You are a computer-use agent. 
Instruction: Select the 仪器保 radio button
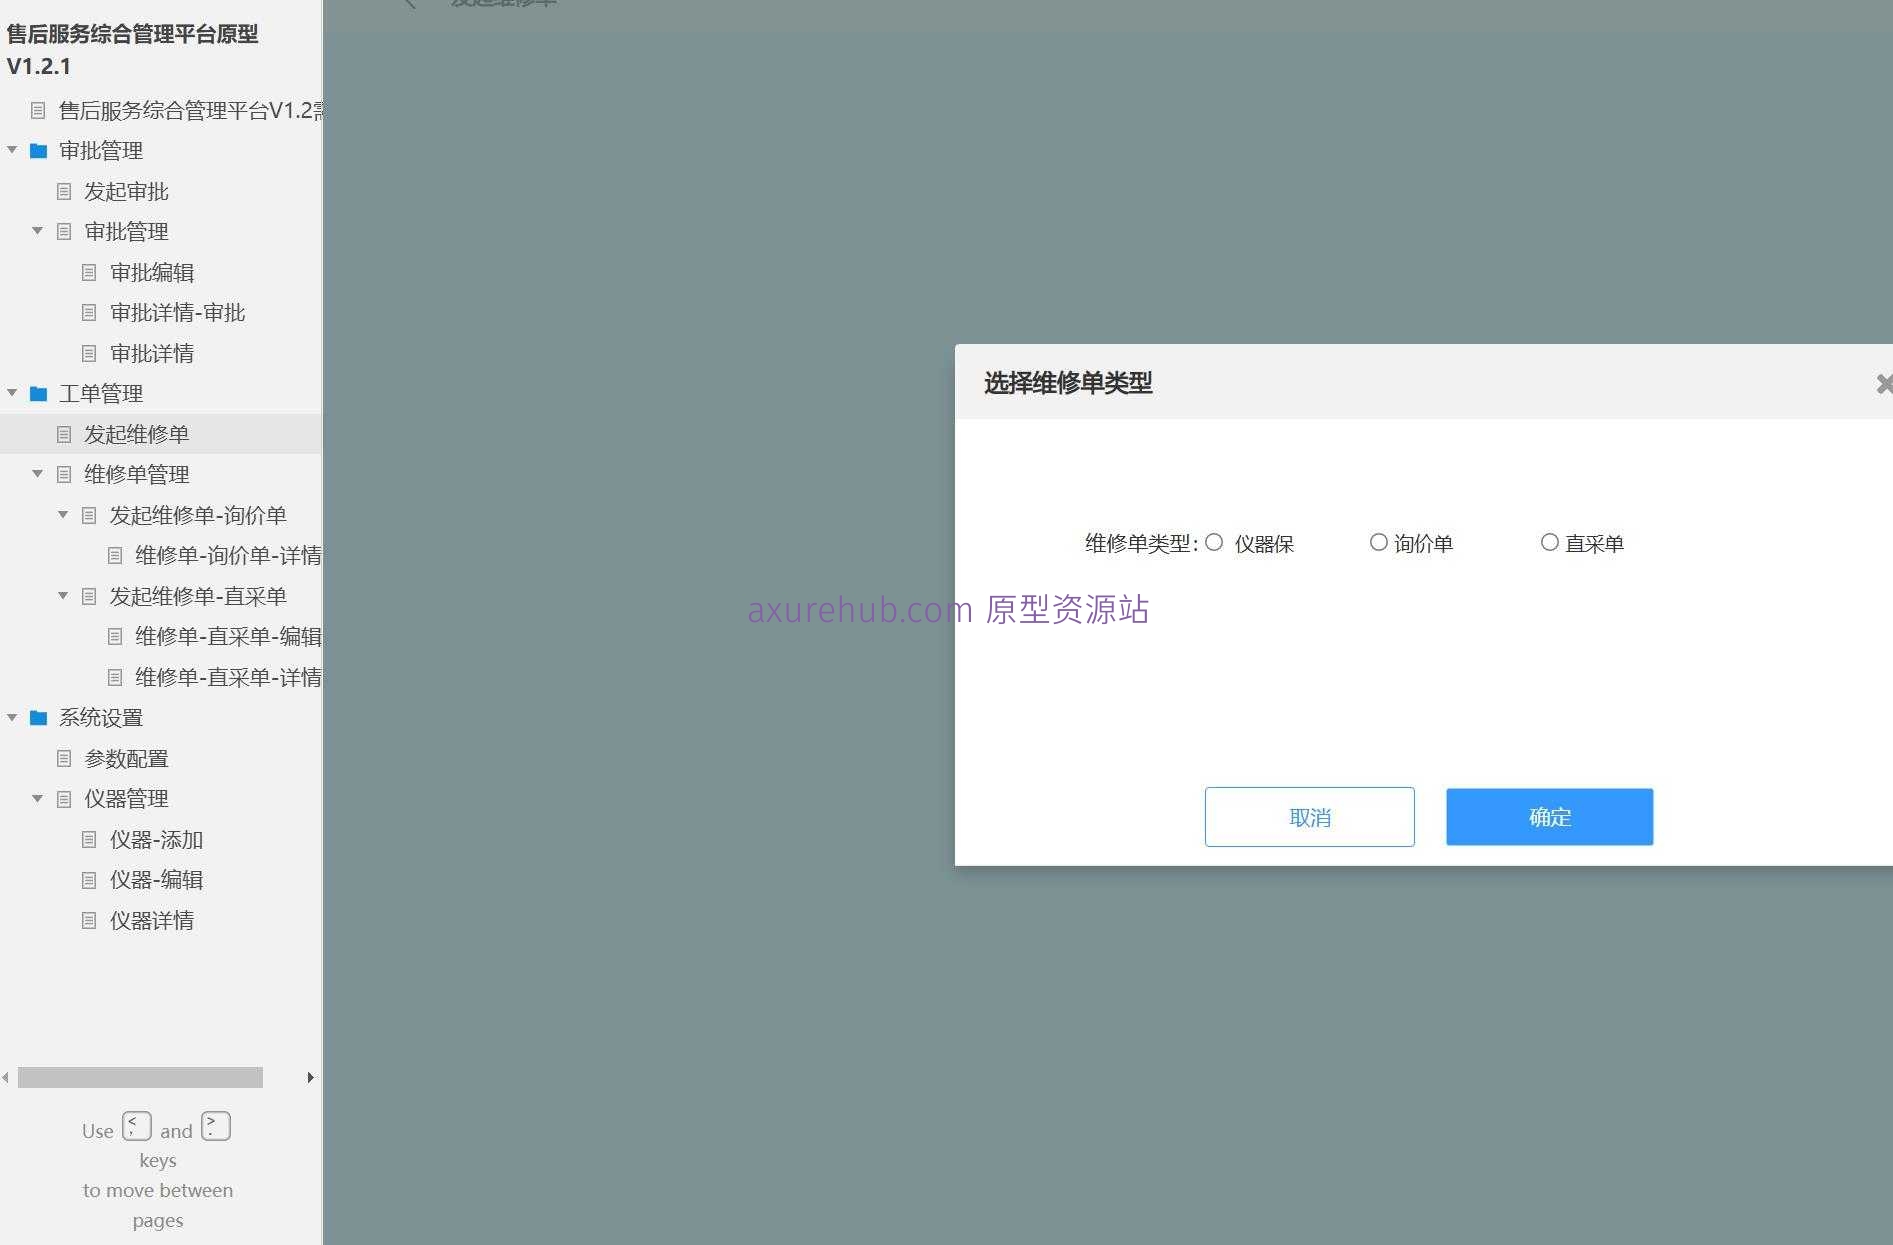(x=1215, y=542)
